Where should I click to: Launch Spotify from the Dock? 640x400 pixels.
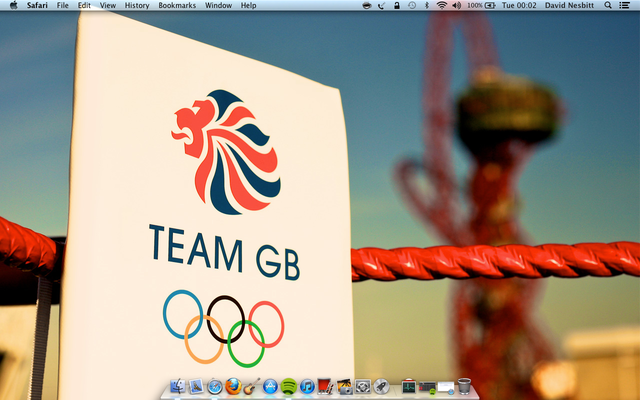[x=289, y=386]
